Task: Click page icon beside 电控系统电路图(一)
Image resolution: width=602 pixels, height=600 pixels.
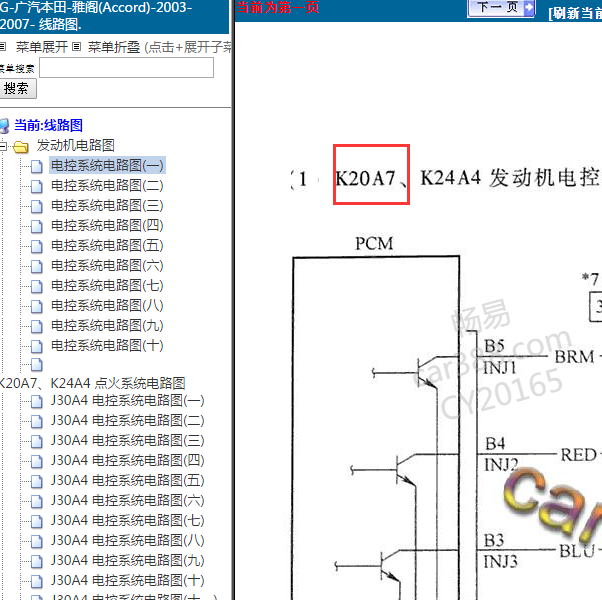Action: 36,166
